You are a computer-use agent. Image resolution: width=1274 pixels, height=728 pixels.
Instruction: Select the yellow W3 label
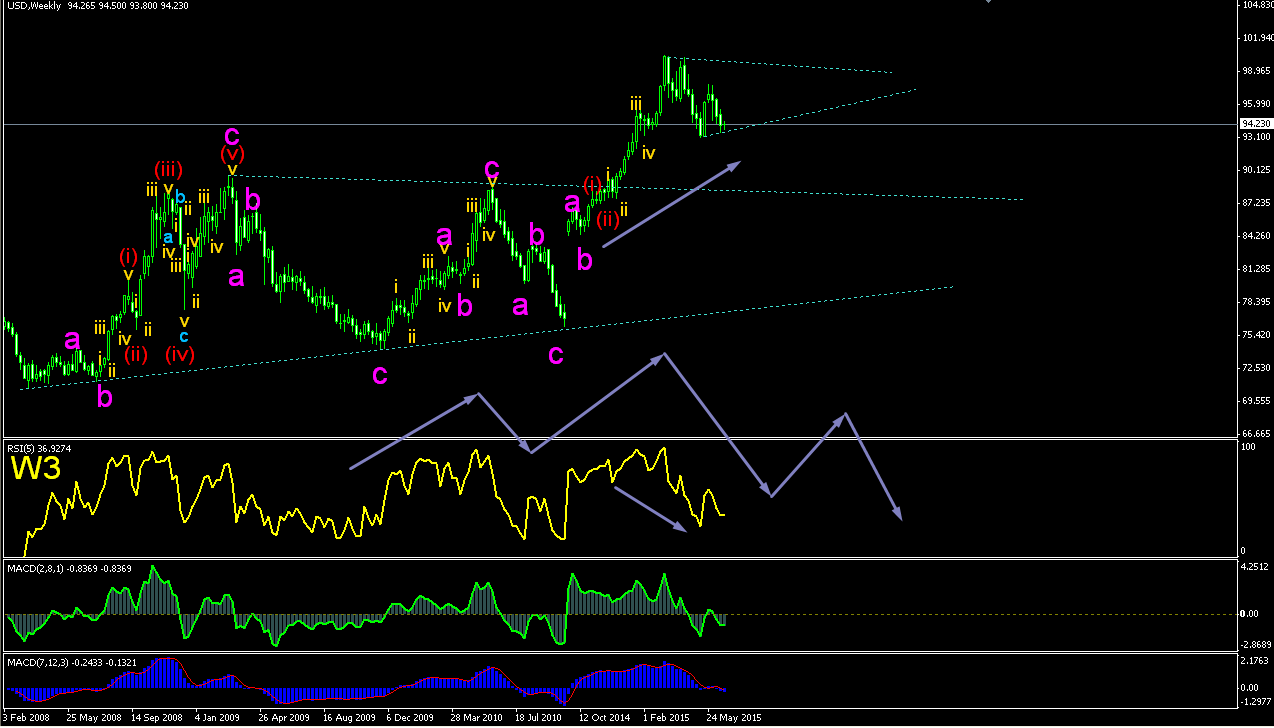pyautogui.click(x=35, y=469)
